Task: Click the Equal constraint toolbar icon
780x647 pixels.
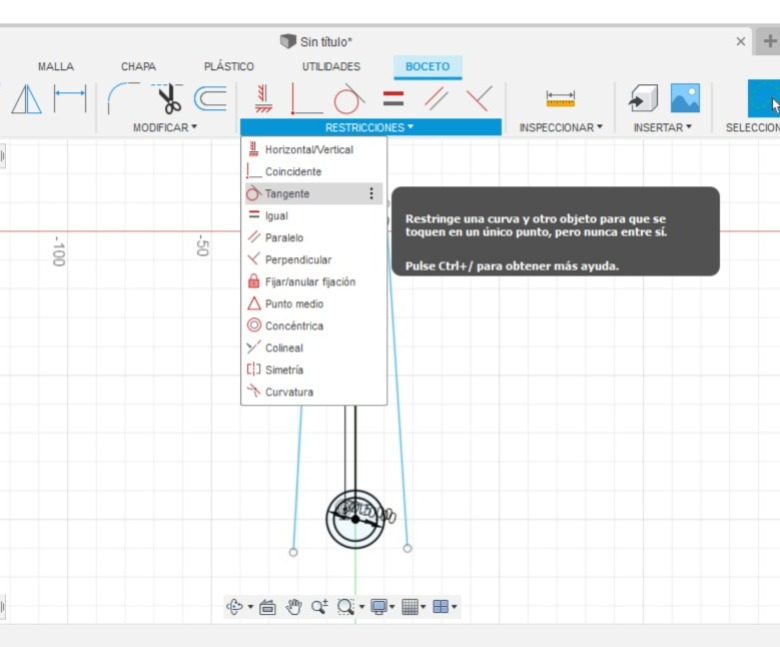Action: [393, 98]
